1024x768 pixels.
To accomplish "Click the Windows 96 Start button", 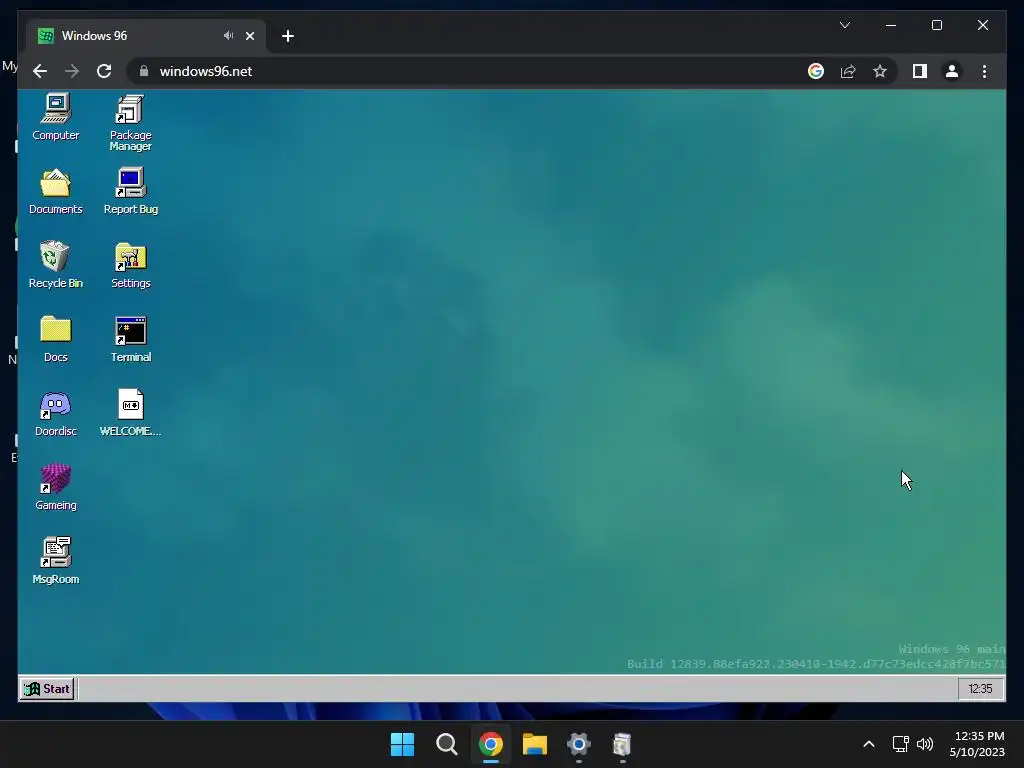I will click(47, 688).
